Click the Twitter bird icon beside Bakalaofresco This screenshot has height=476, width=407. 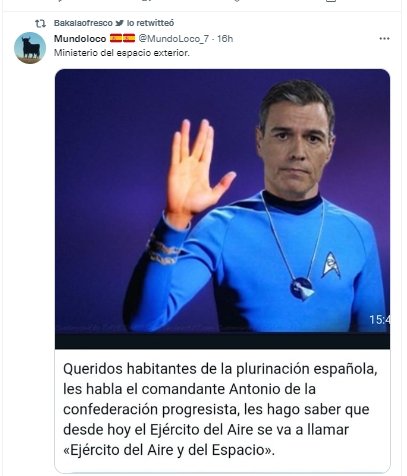pyautogui.click(x=119, y=23)
